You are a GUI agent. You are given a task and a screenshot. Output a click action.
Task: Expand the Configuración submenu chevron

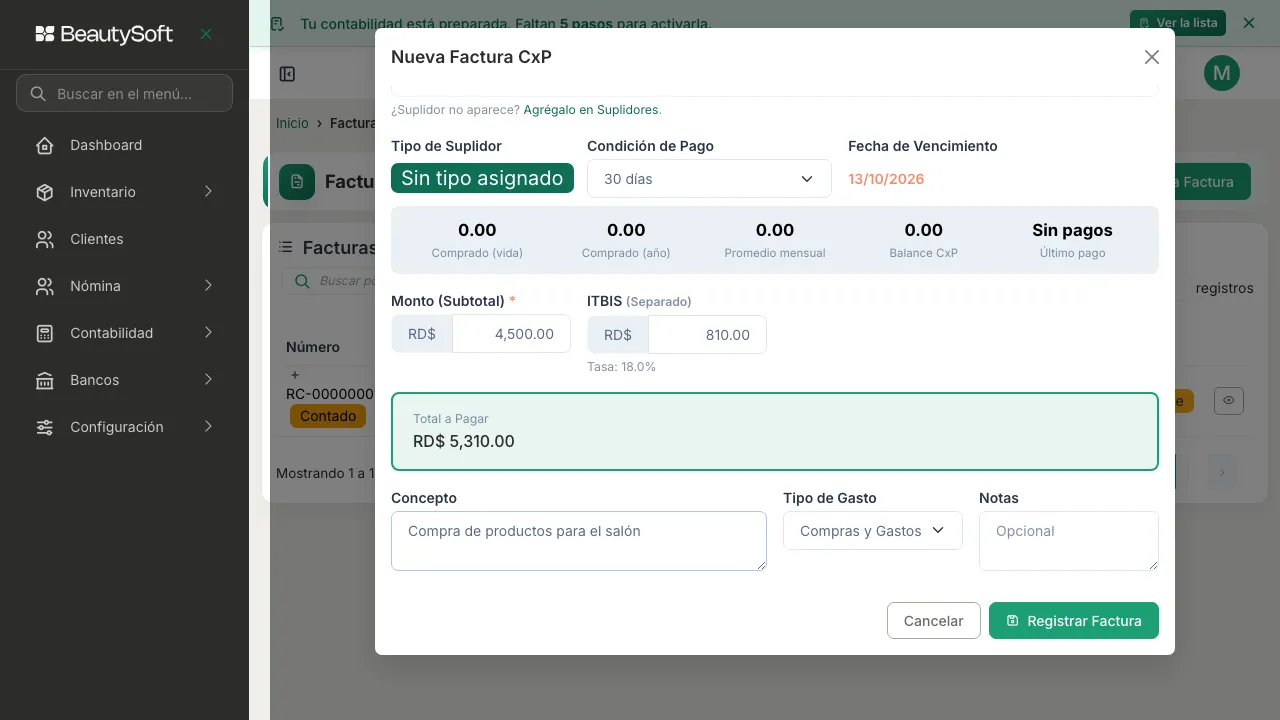coord(208,426)
